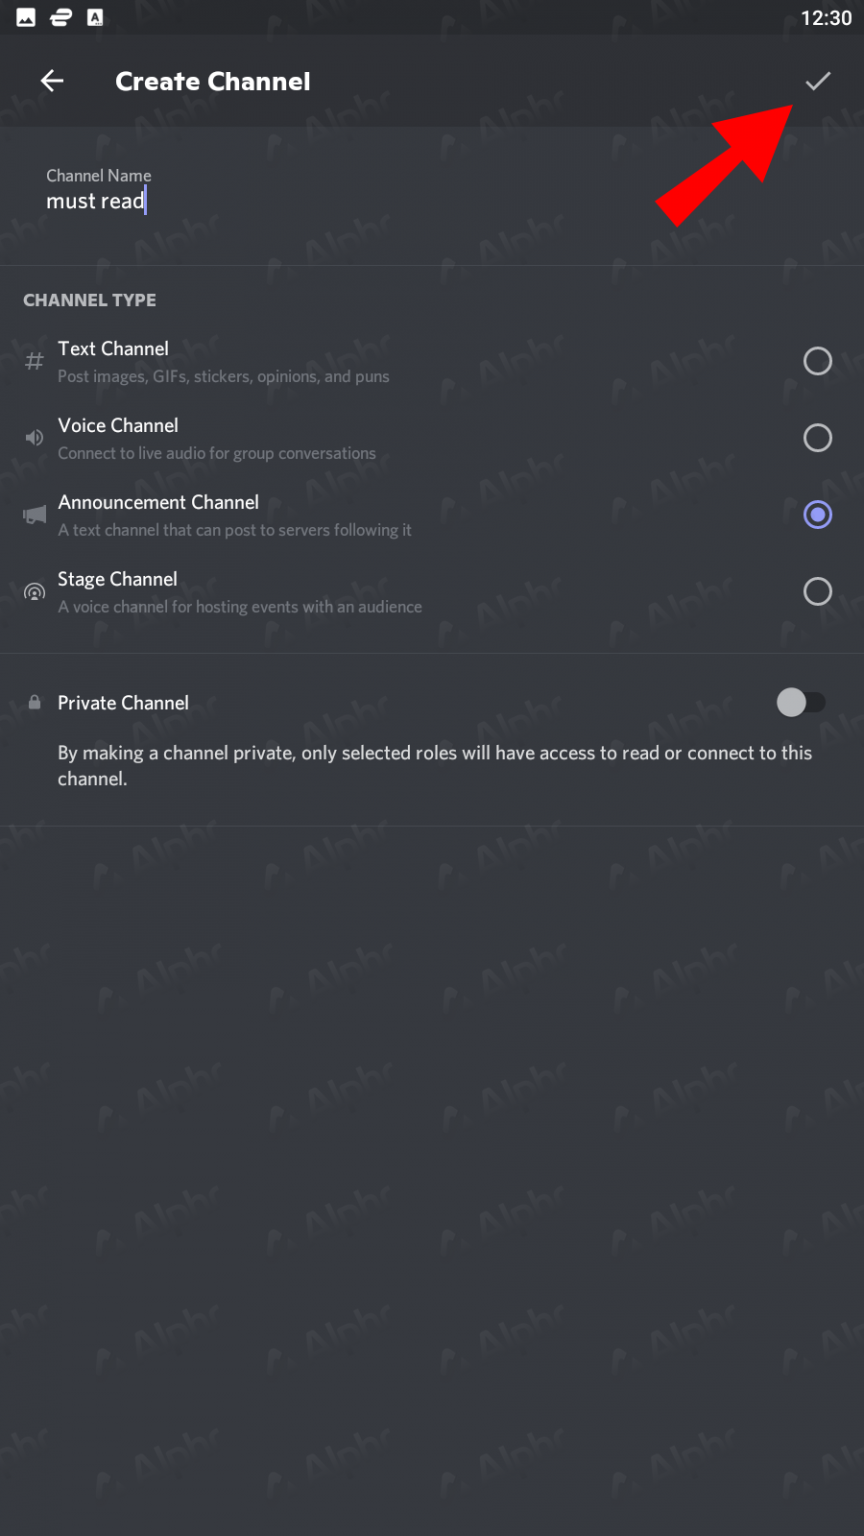
Task: Click the lock icon next to Private Channel
Action: point(34,702)
